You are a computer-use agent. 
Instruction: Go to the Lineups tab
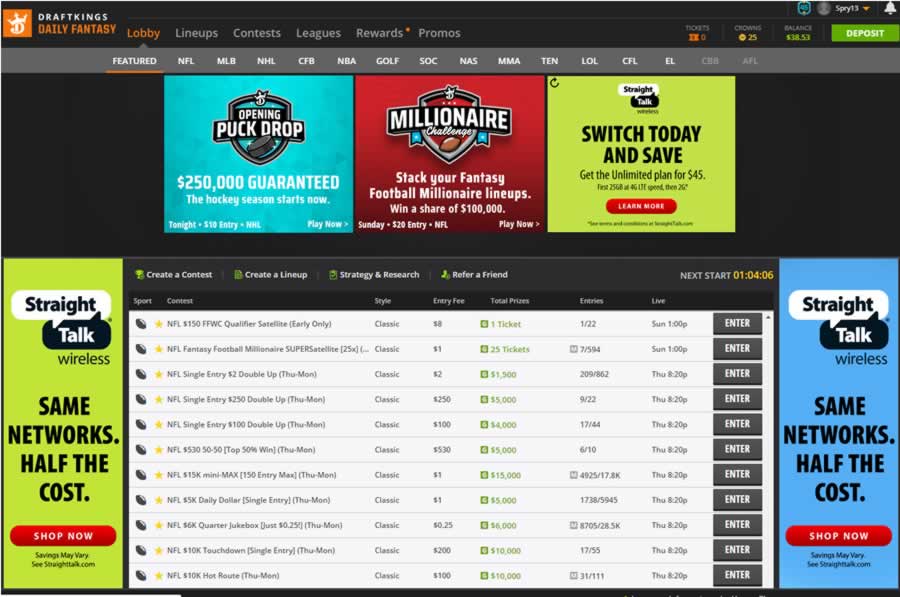click(x=196, y=33)
